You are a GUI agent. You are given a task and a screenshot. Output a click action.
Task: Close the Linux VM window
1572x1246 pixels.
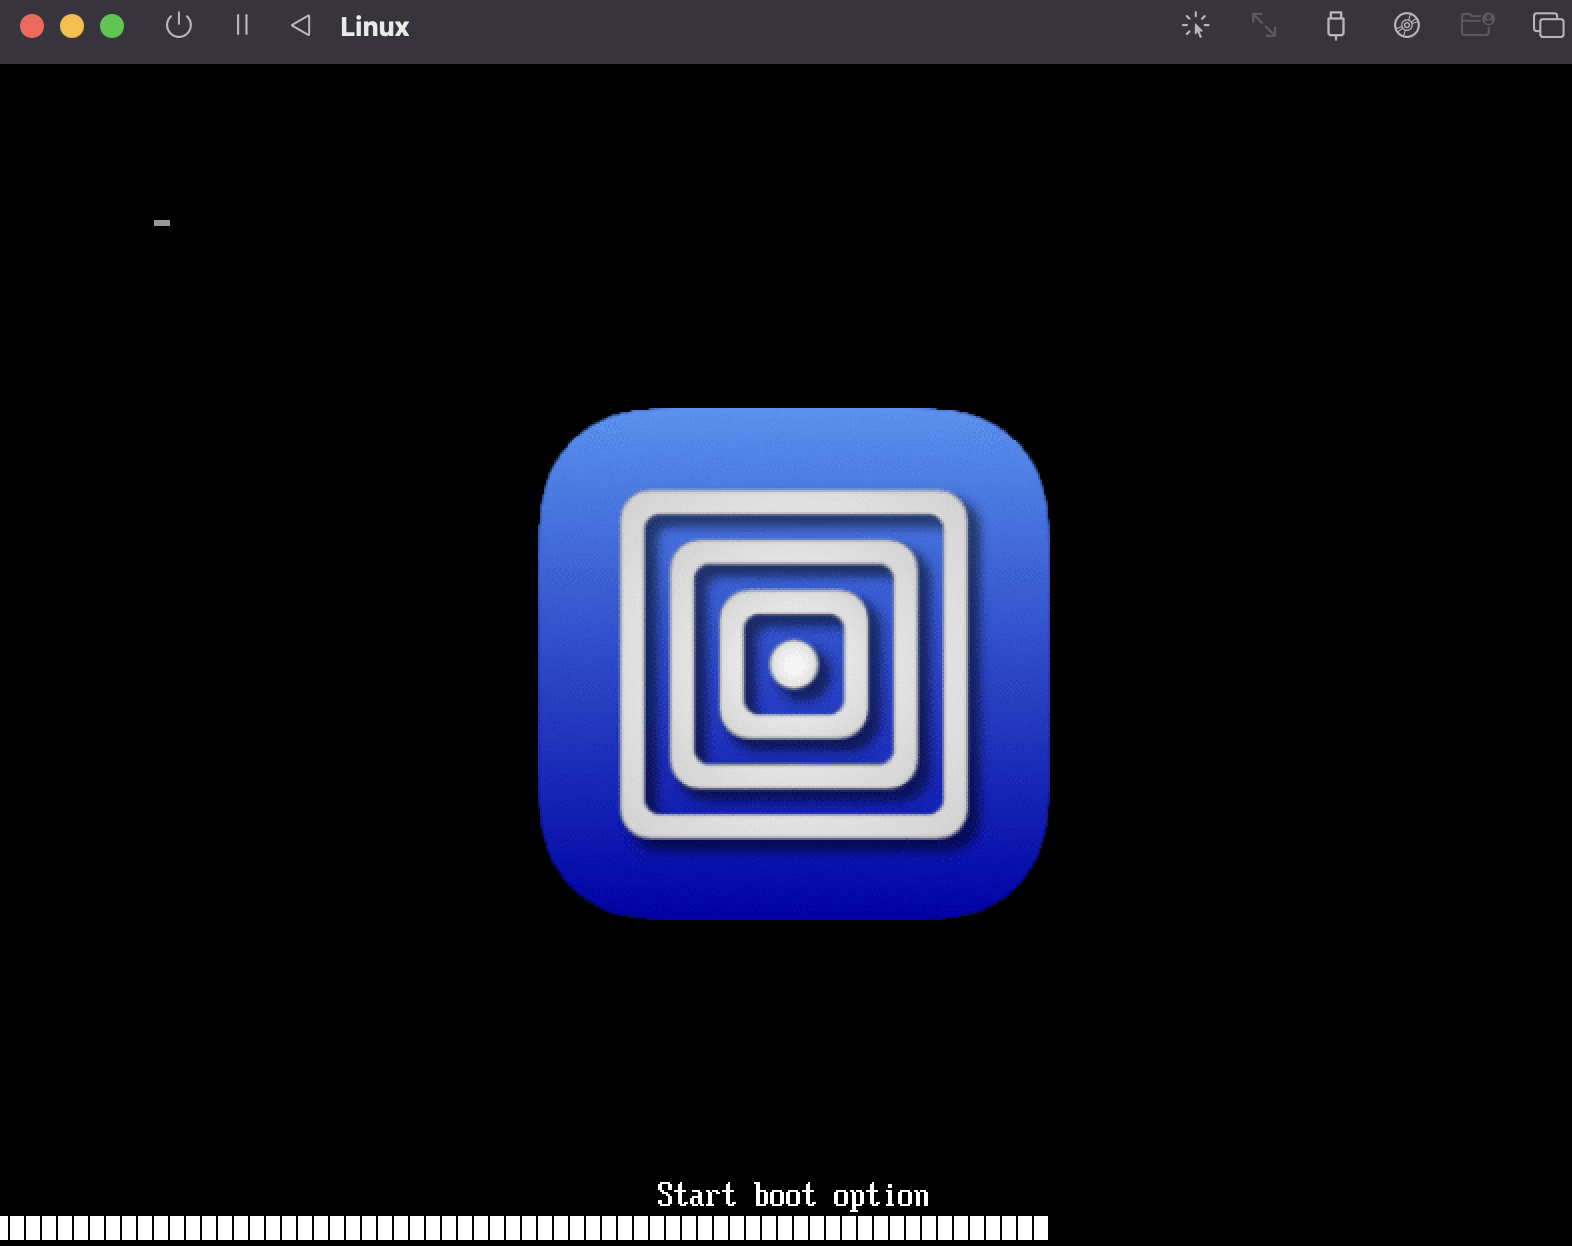[32, 26]
